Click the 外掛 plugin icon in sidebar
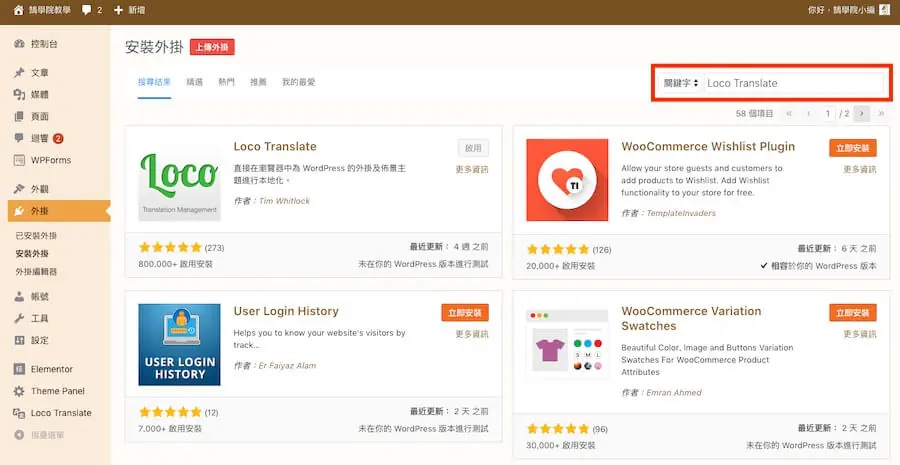The height and width of the screenshot is (465, 900). [19, 211]
